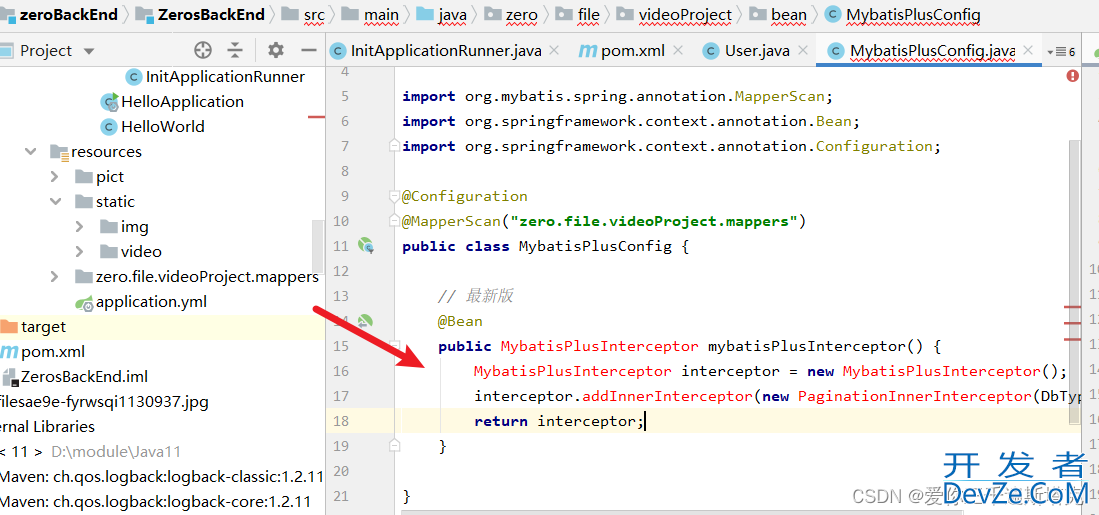Close the pom.xml tab
1099x515 pixels.
[678, 50]
